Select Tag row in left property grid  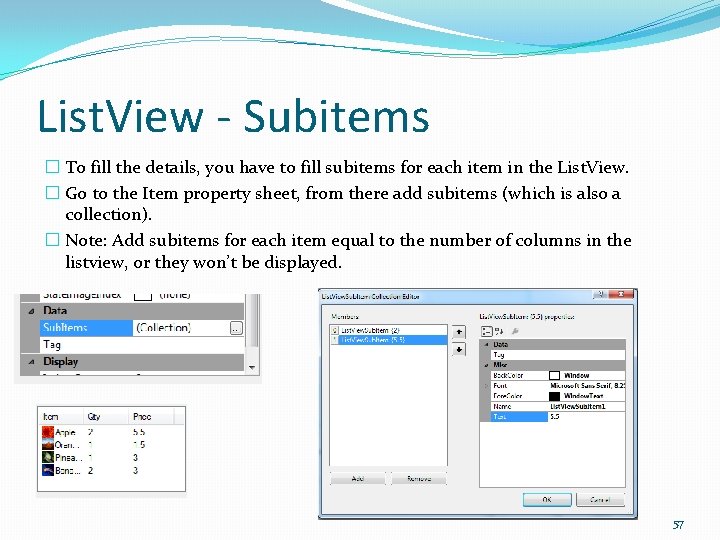pyautogui.click(x=141, y=345)
